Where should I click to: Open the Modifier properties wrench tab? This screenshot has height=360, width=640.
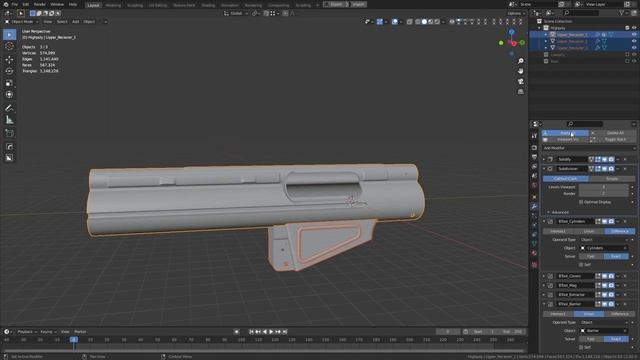pyautogui.click(x=534, y=207)
